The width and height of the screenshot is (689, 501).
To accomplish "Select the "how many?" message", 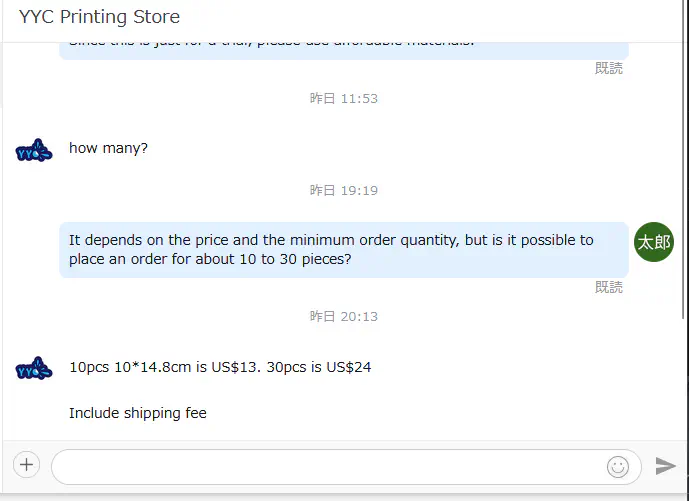I will pos(108,148).
